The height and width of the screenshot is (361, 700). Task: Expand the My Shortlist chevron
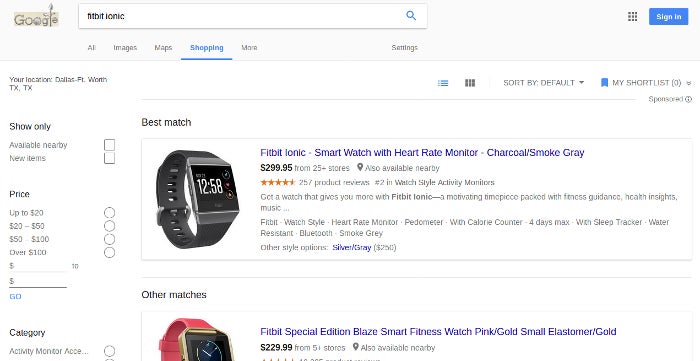pyautogui.click(x=688, y=83)
